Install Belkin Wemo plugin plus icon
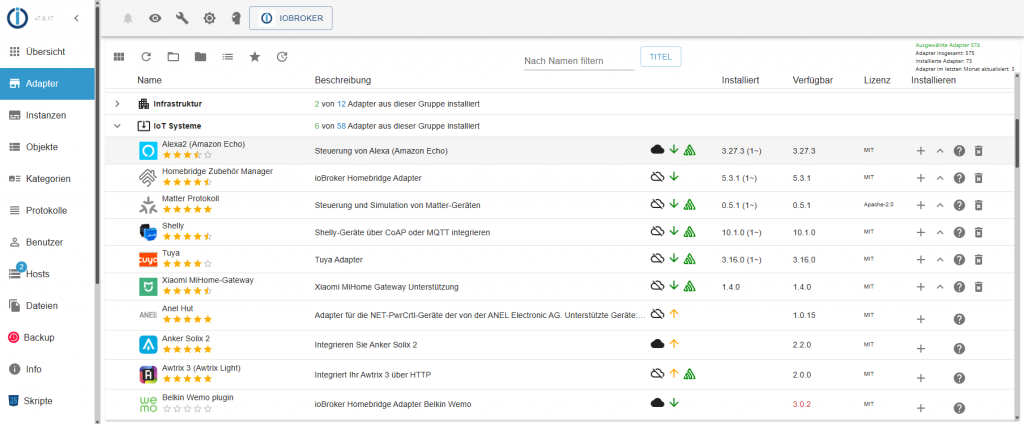Viewport: 1024px width, 424px height. pyautogui.click(x=921, y=408)
